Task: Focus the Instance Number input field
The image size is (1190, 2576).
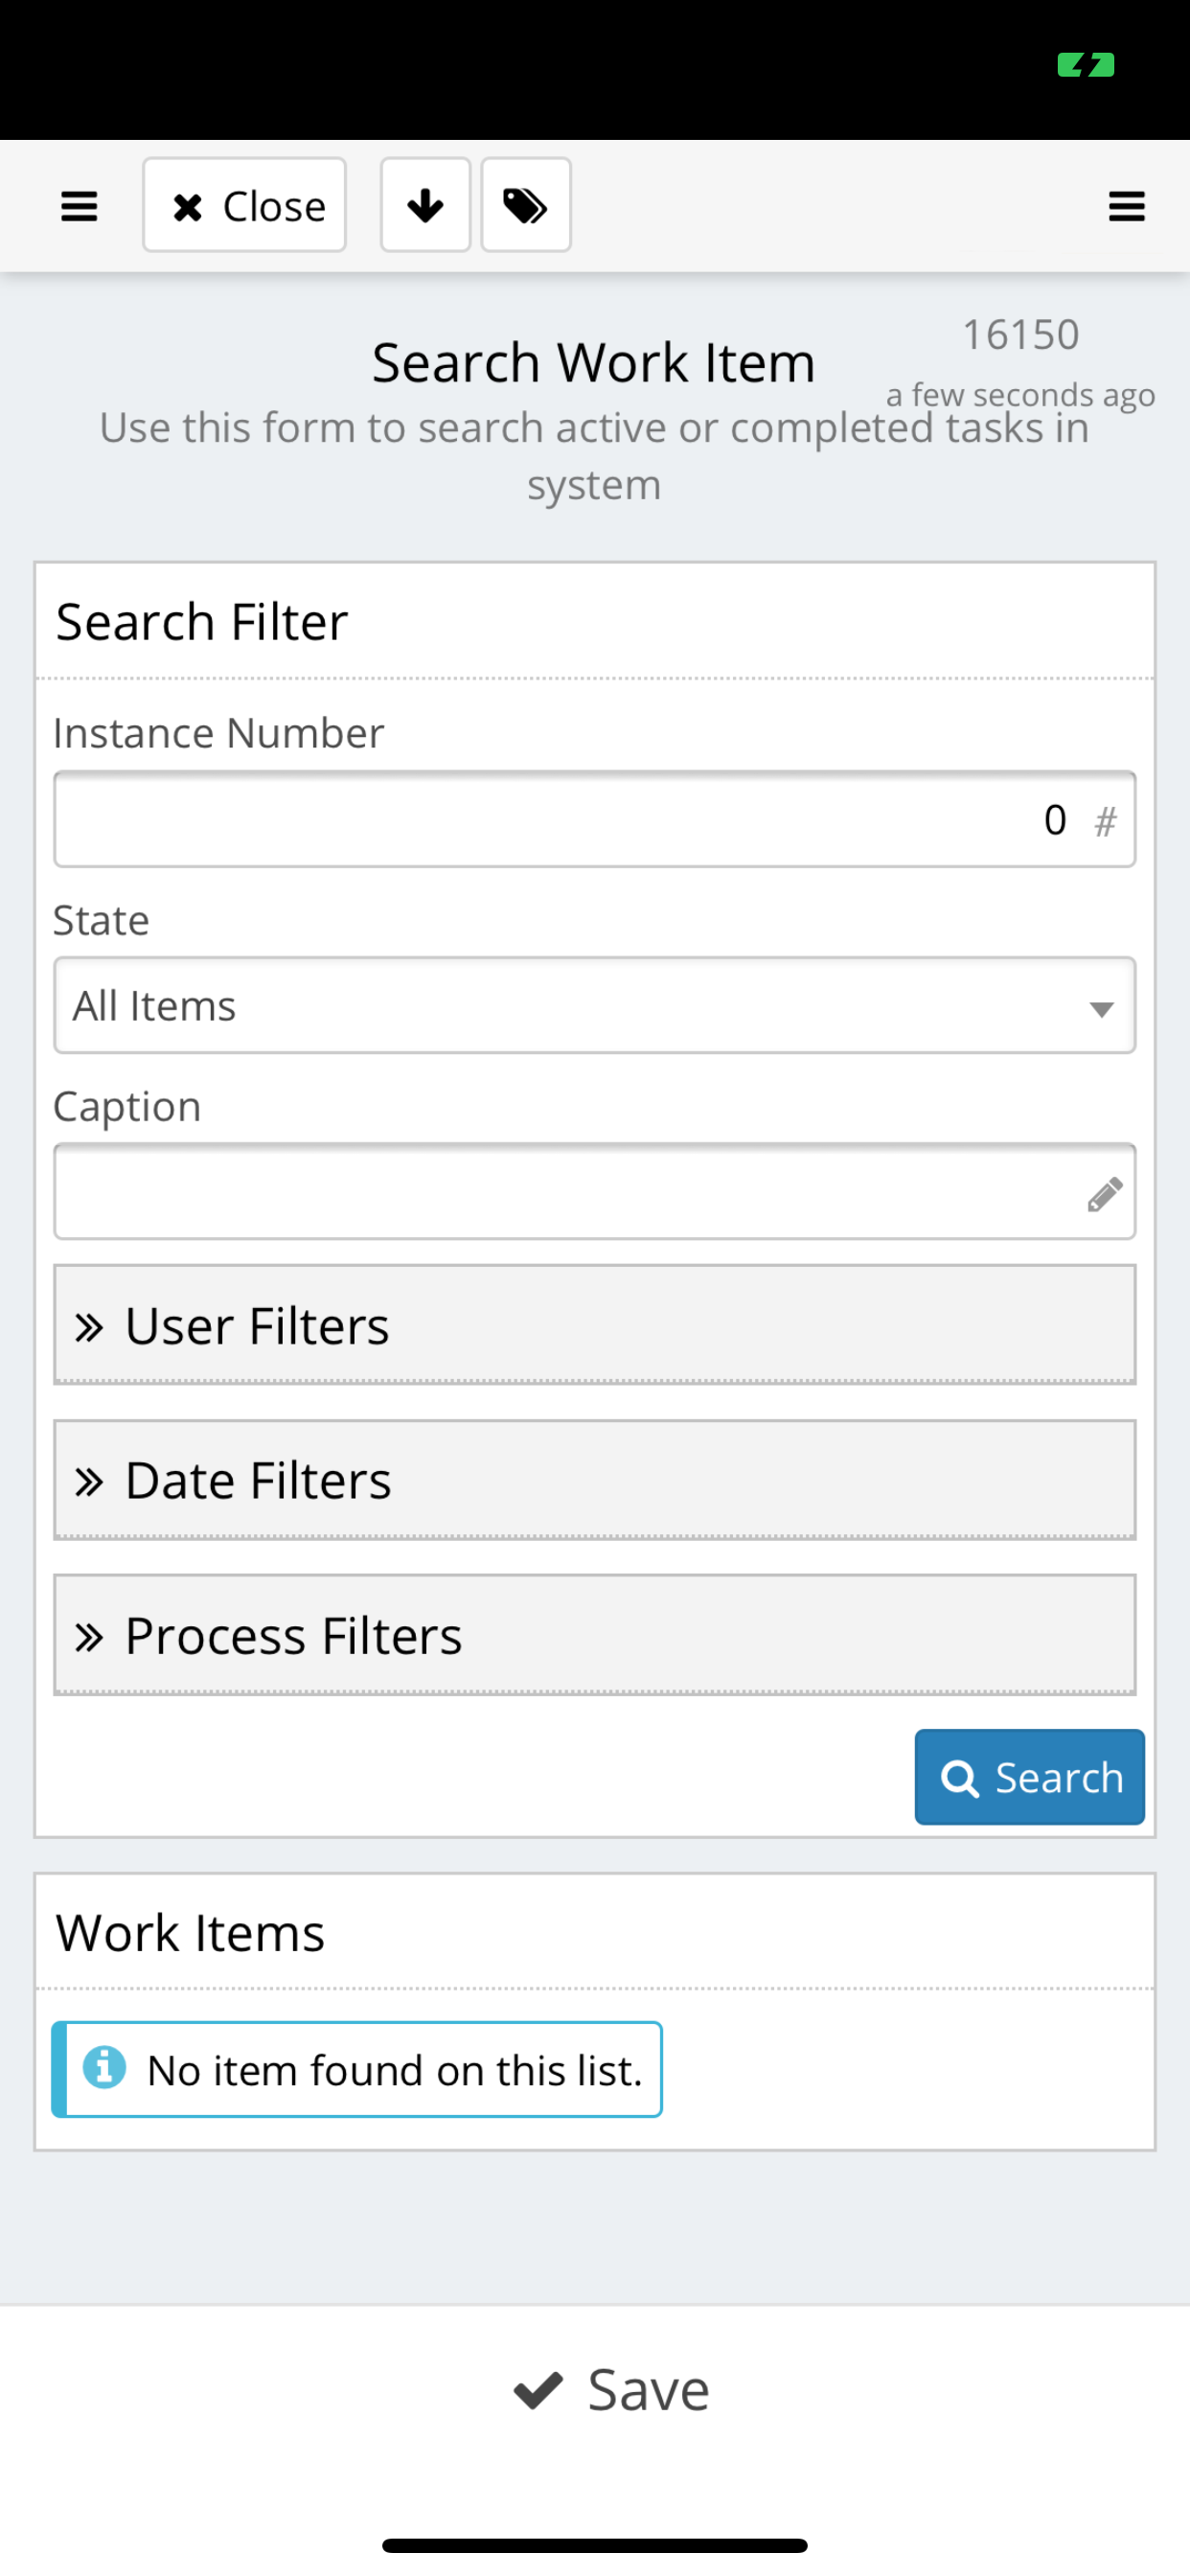Action: [x=594, y=819]
